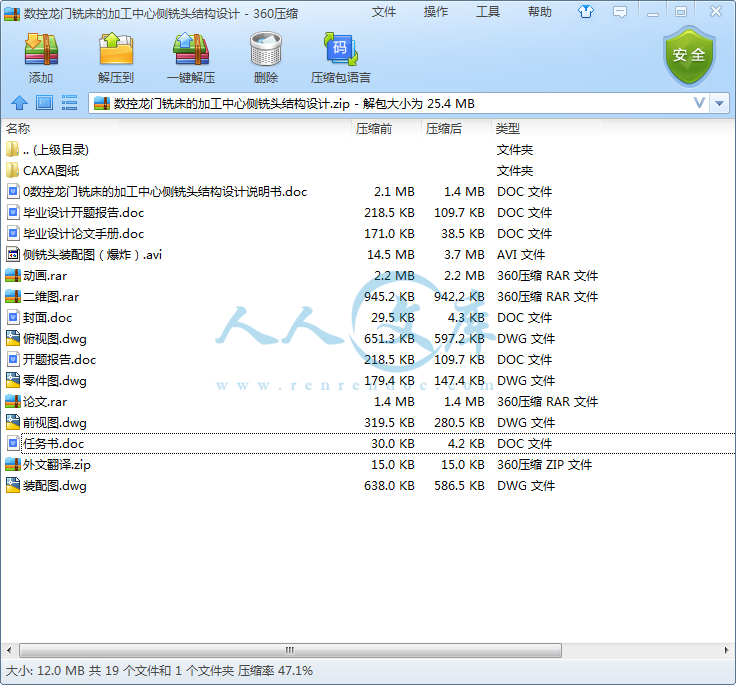
Task: Open the 文件 menu
Action: pos(383,12)
